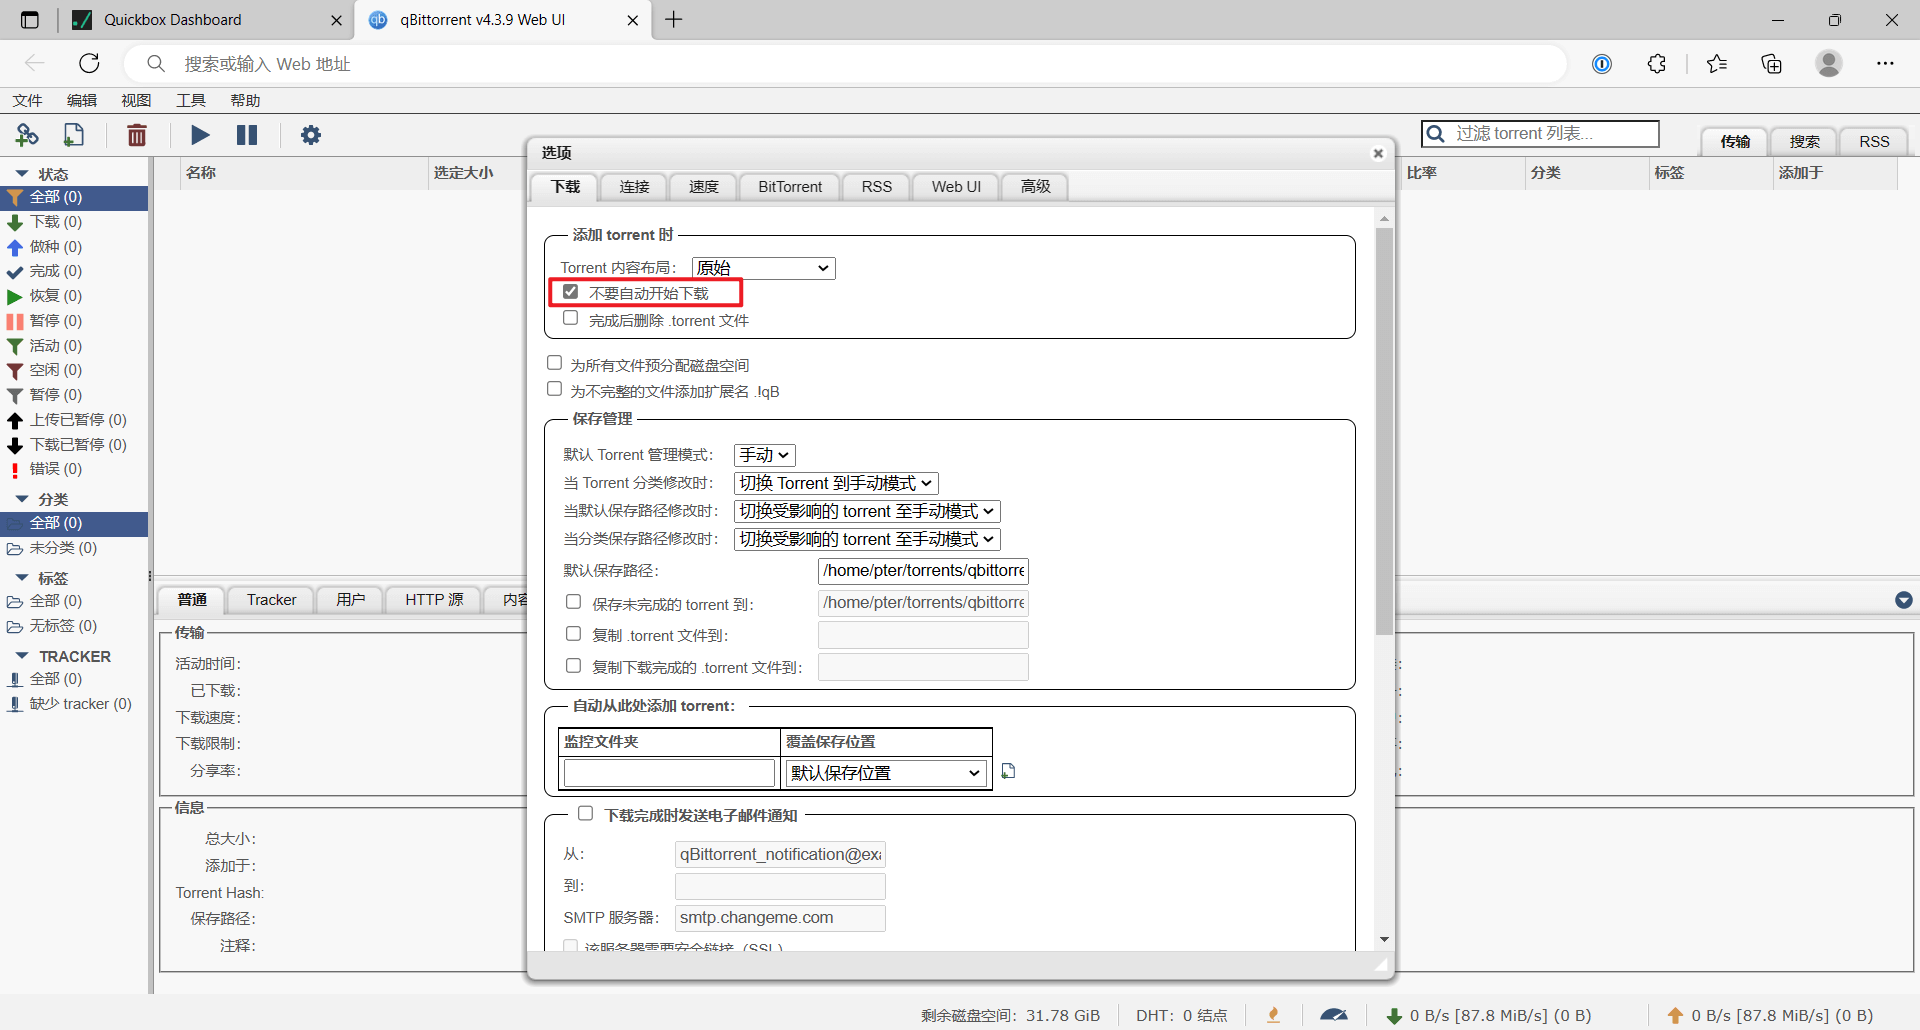Enable 完成后删除 .torrent 文件 checkbox

click(571, 318)
